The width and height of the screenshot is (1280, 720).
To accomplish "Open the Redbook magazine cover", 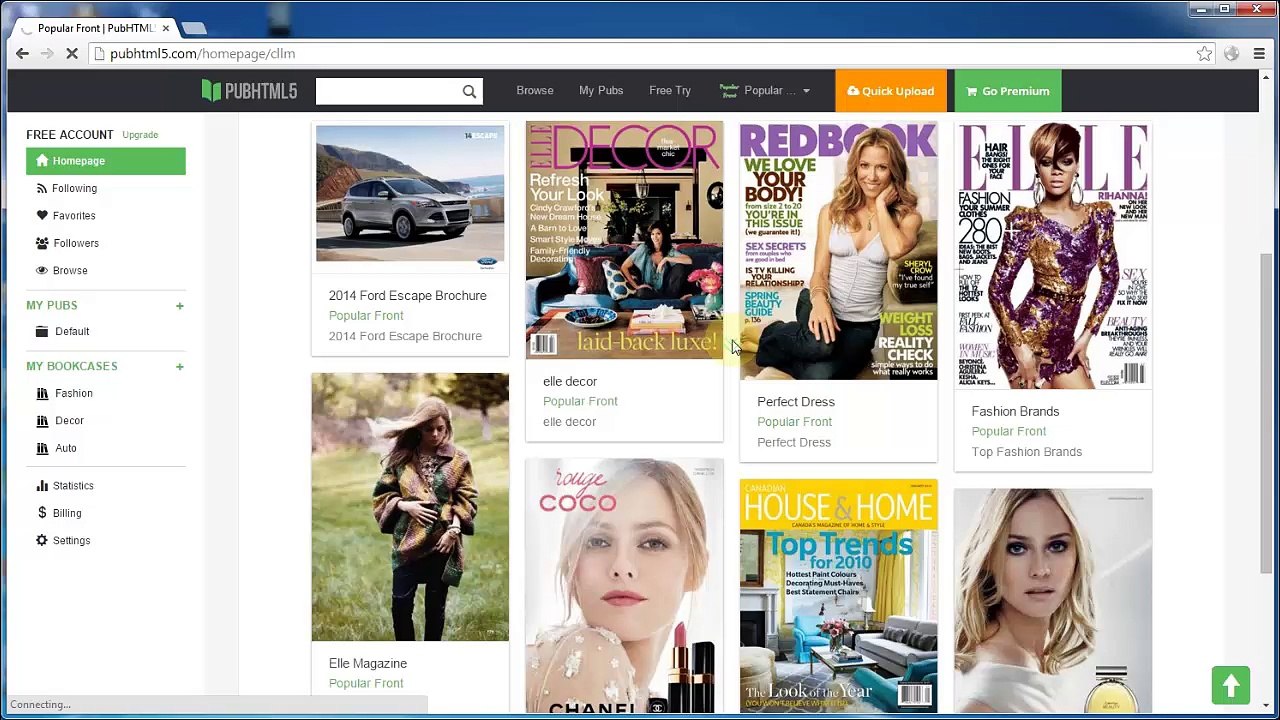I will click(838, 251).
